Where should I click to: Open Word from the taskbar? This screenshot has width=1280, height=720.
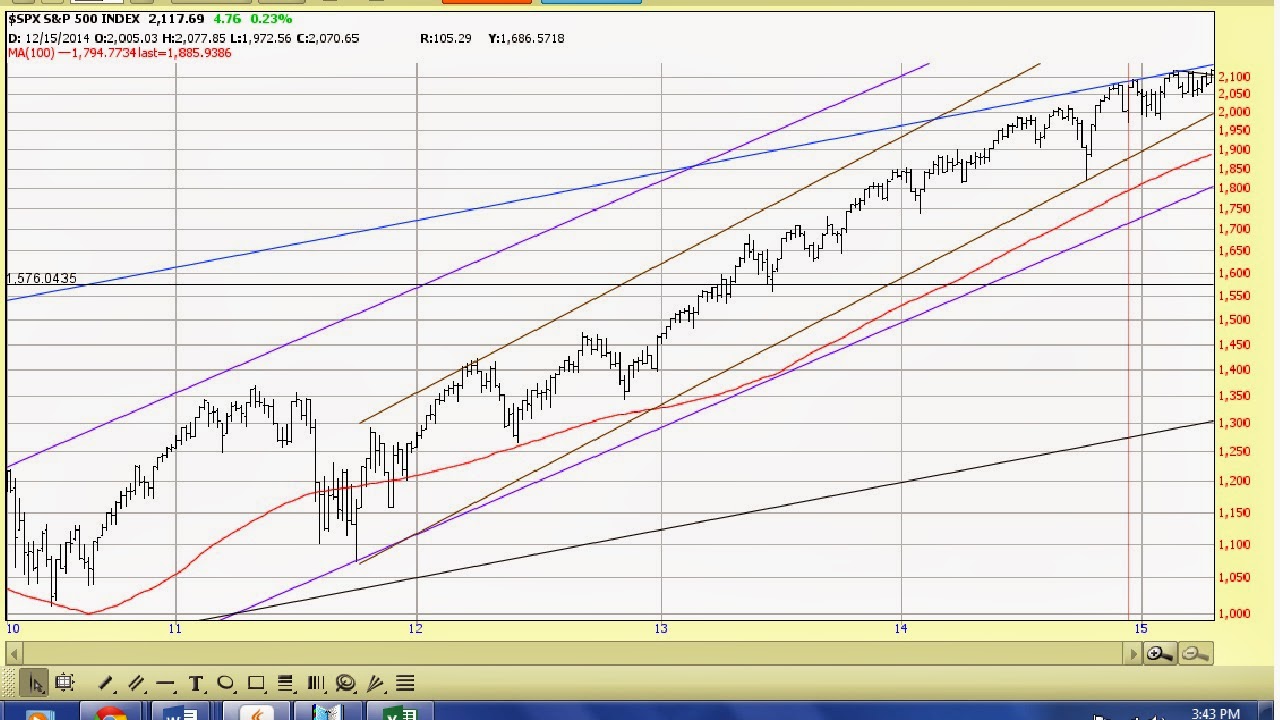click(180, 713)
